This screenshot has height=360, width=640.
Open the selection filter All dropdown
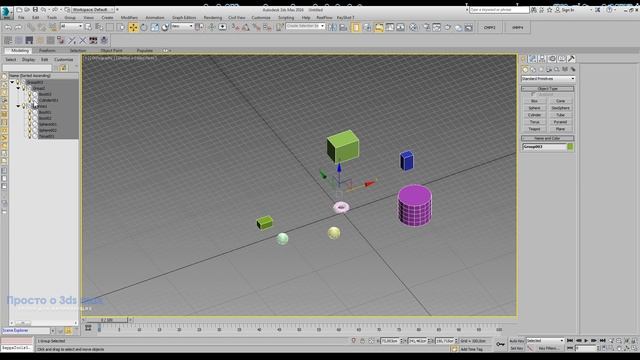coord(71,26)
